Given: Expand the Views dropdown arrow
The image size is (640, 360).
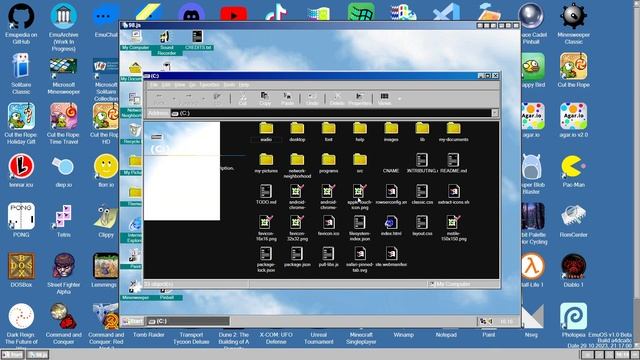Looking at the screenshot, I should tap(400, 99).
